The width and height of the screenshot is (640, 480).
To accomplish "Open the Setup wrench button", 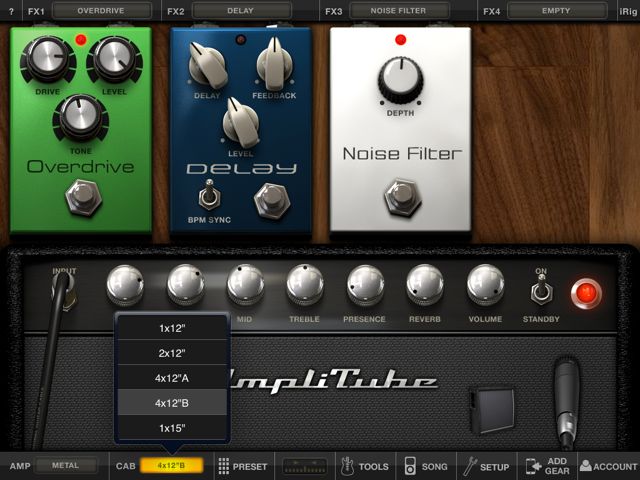I will point(487,466).
